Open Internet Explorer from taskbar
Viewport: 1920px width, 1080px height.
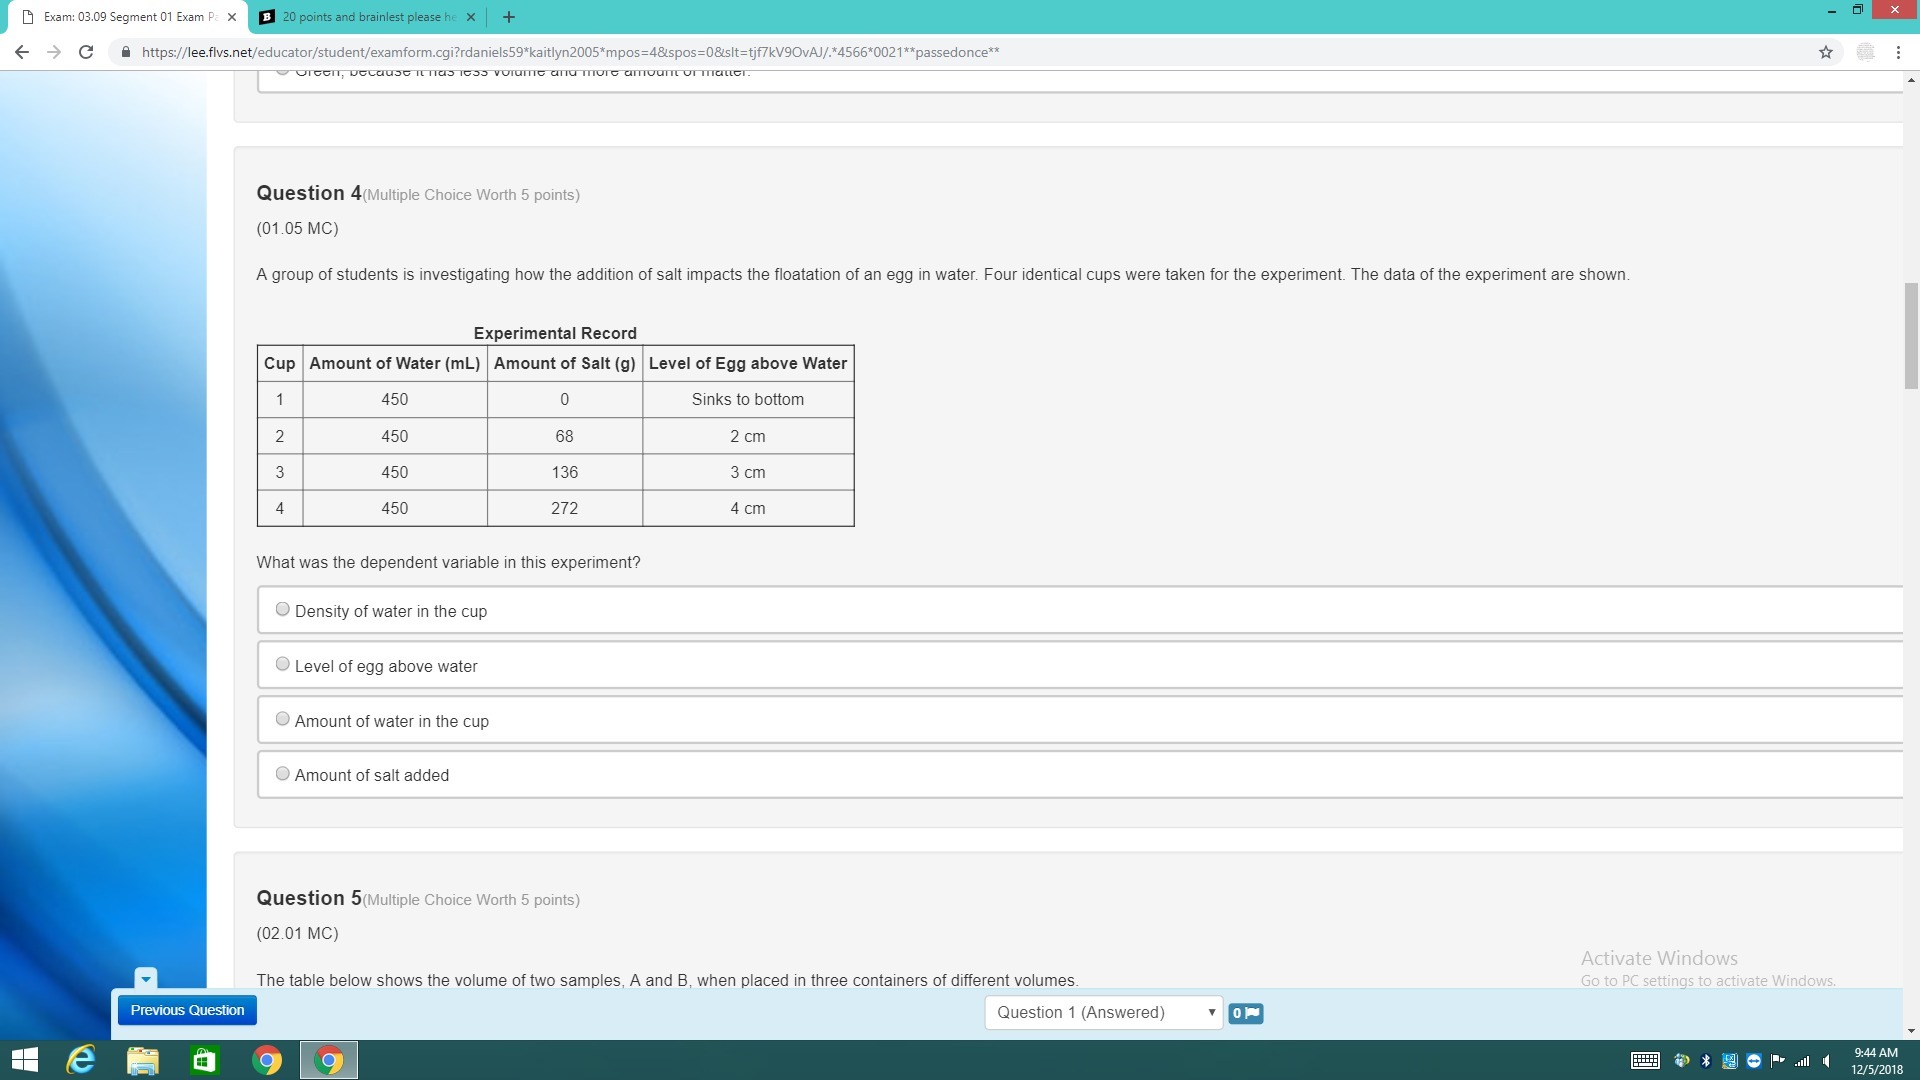pos(80,1059)
